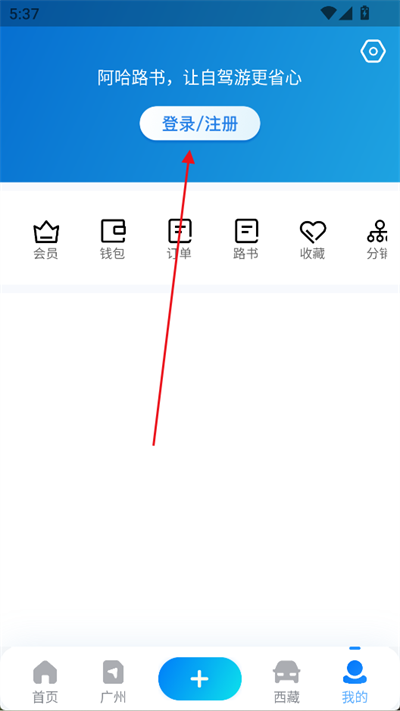Tap the battery status bar icon

click(x=365, y=13)
